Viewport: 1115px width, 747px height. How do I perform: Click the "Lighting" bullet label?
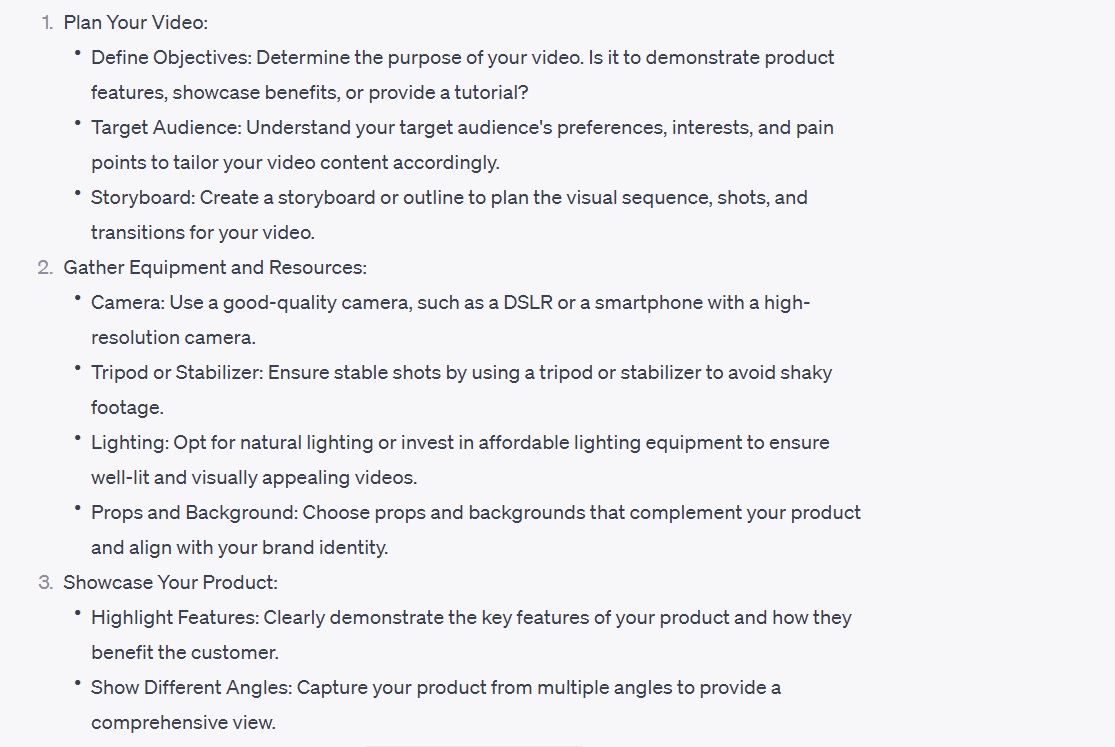(x=129, y=442)
